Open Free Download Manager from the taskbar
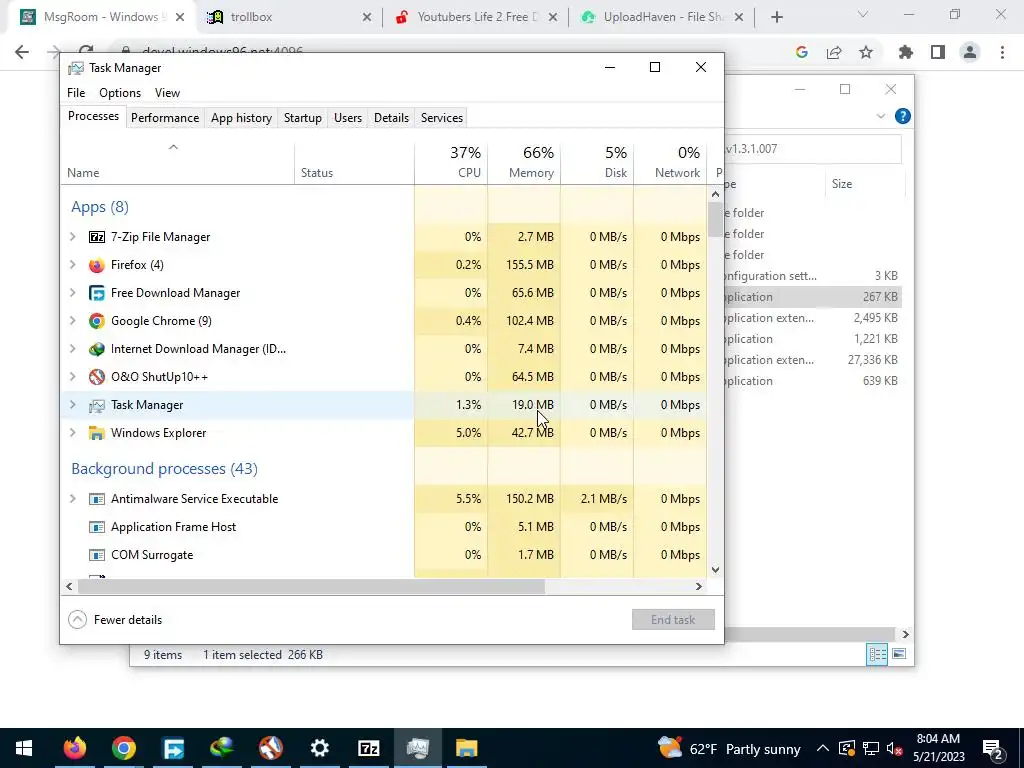Screen dimensions: 1024x768 pos(173,748)
